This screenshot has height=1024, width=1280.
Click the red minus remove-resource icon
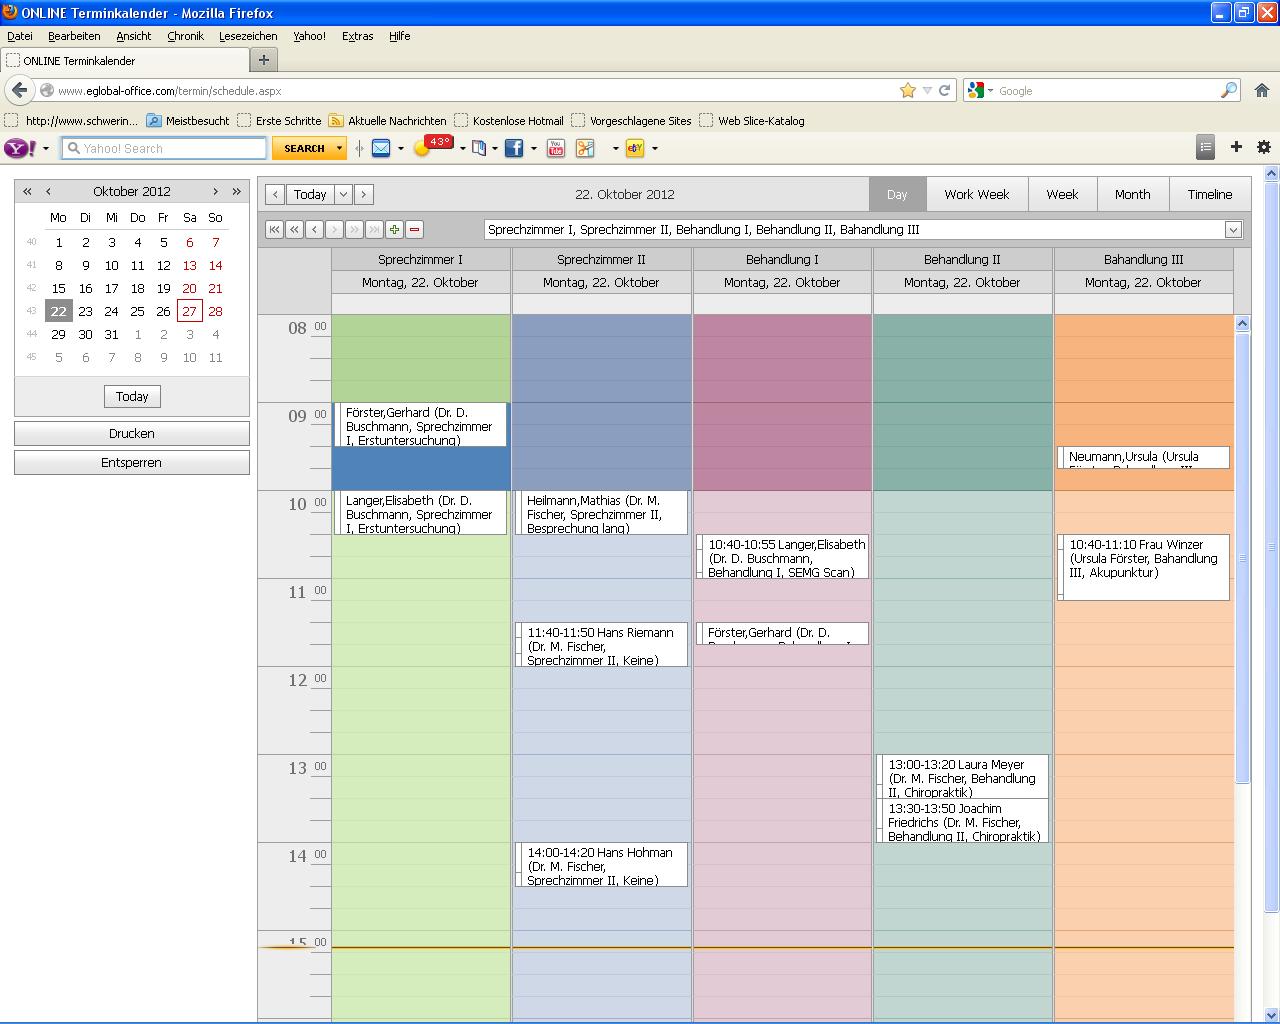coord(414,230)
